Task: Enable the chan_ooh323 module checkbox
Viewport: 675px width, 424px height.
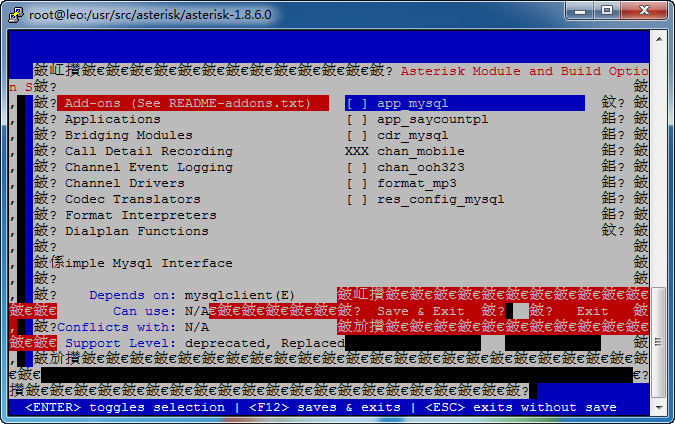Action: (357, 167)
